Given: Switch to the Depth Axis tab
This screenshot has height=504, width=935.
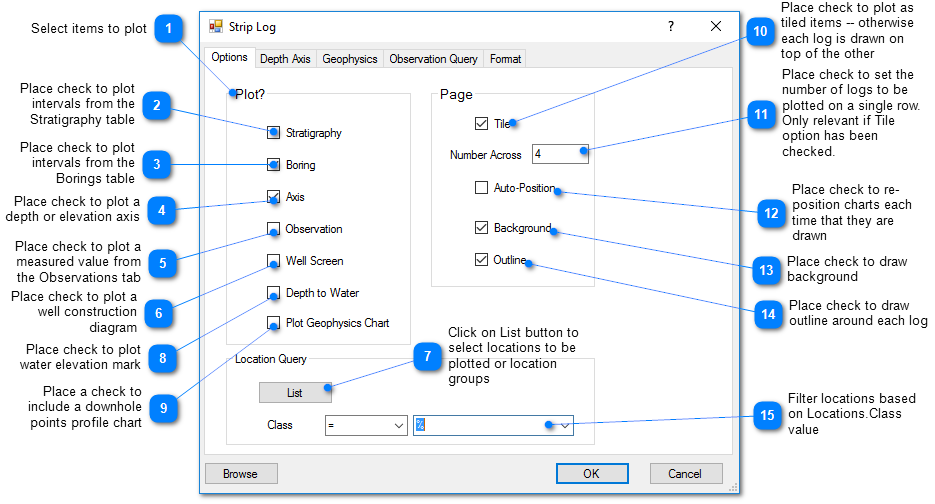Looking at the screenshot, I should [x=285, y=59].
